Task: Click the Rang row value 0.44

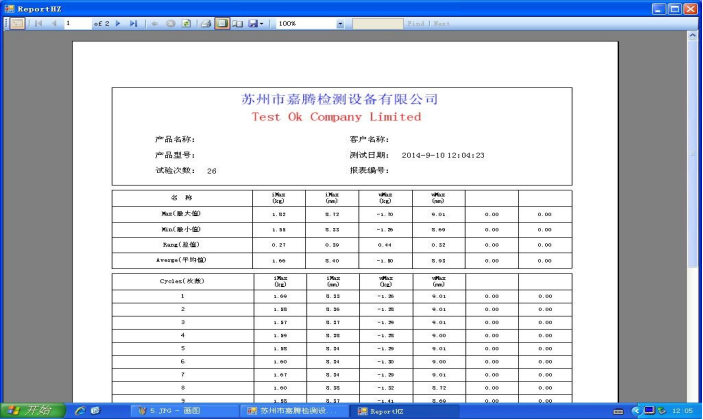Action: 385,245
